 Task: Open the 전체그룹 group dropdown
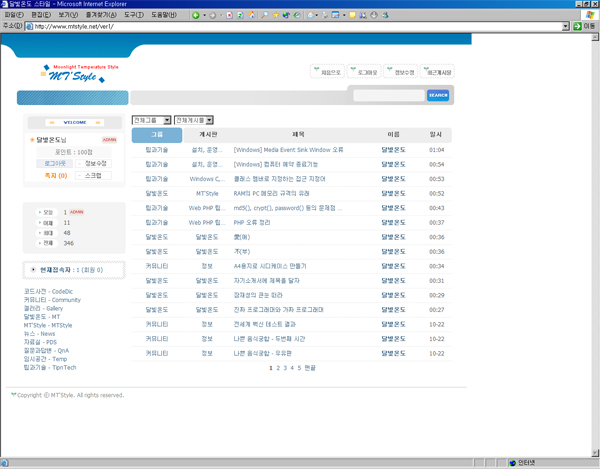pyautogui.click(x=151, y=120)
